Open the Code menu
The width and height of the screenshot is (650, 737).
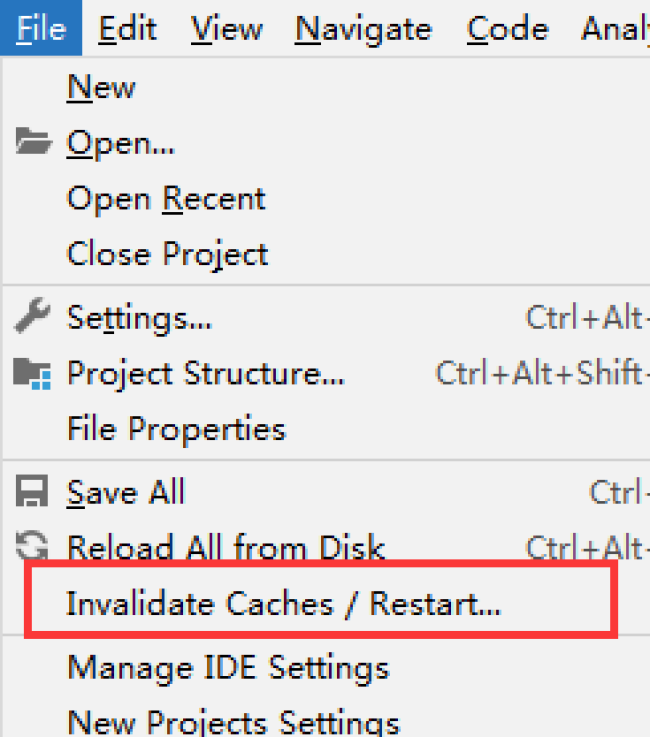click(508, 29)
